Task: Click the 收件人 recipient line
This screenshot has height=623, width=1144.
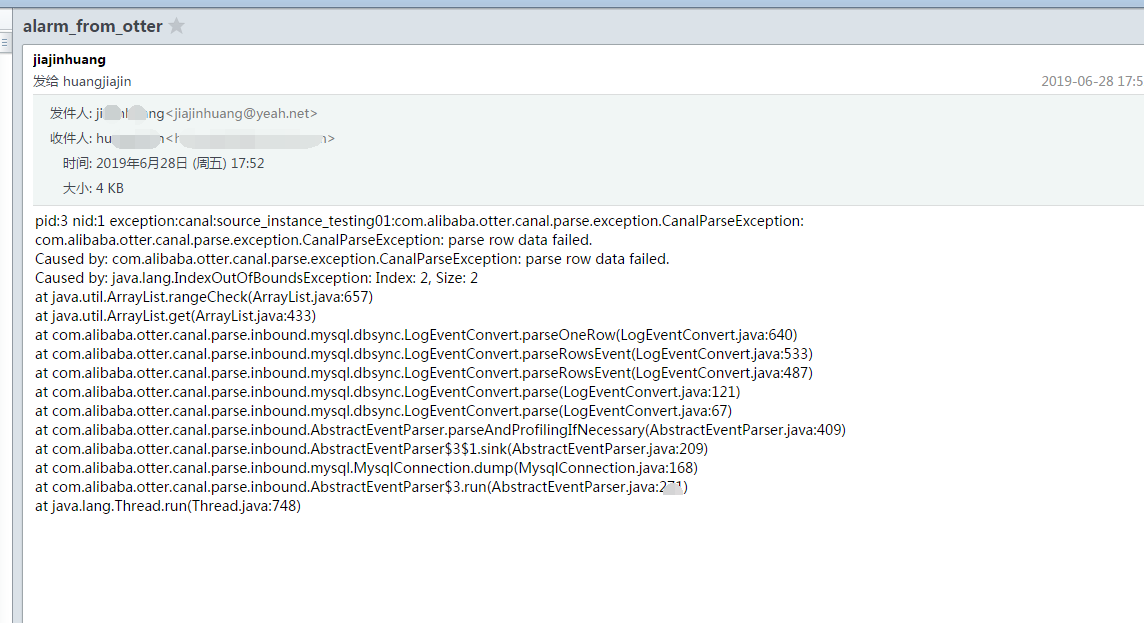Action: [193, 139]
